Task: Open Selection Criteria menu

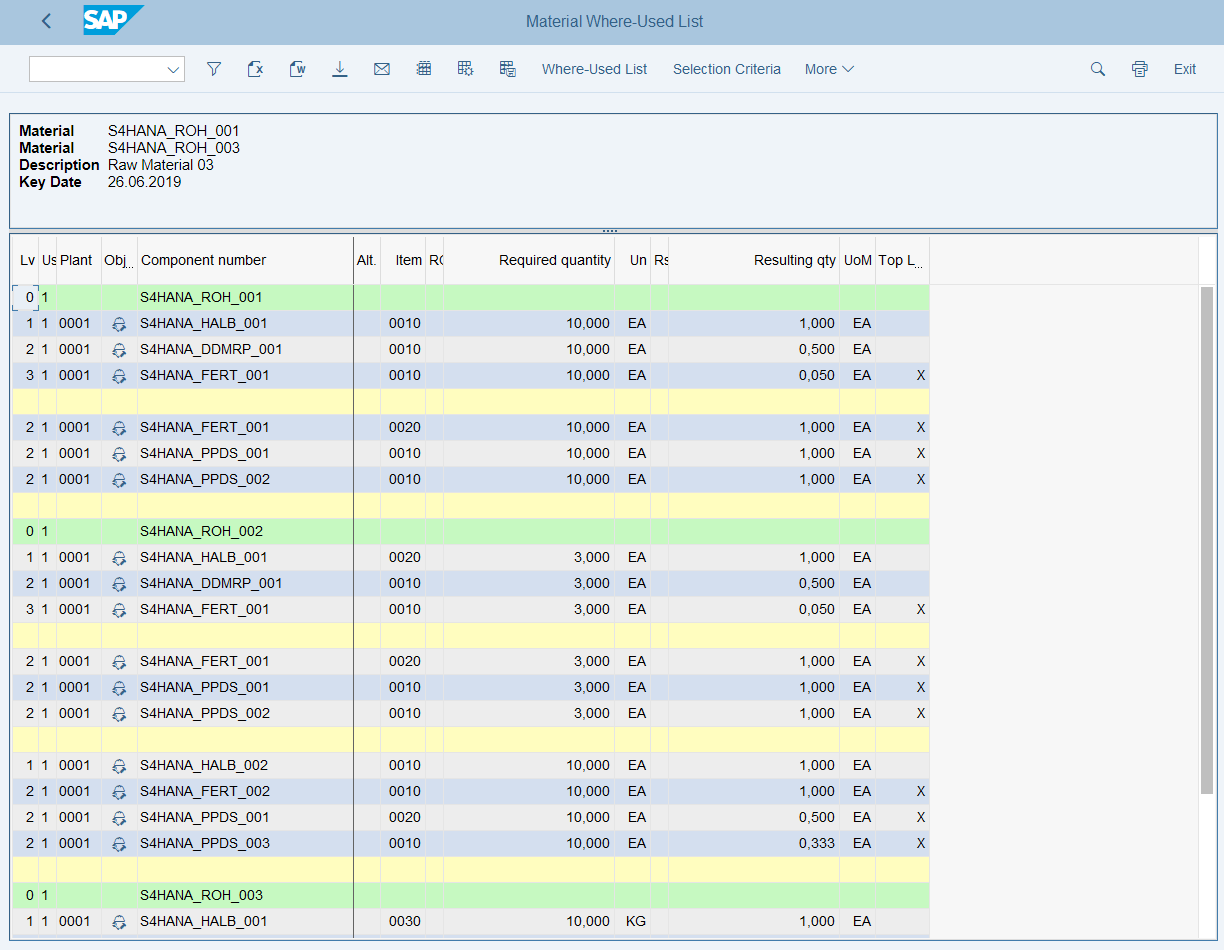Action: 726,69
